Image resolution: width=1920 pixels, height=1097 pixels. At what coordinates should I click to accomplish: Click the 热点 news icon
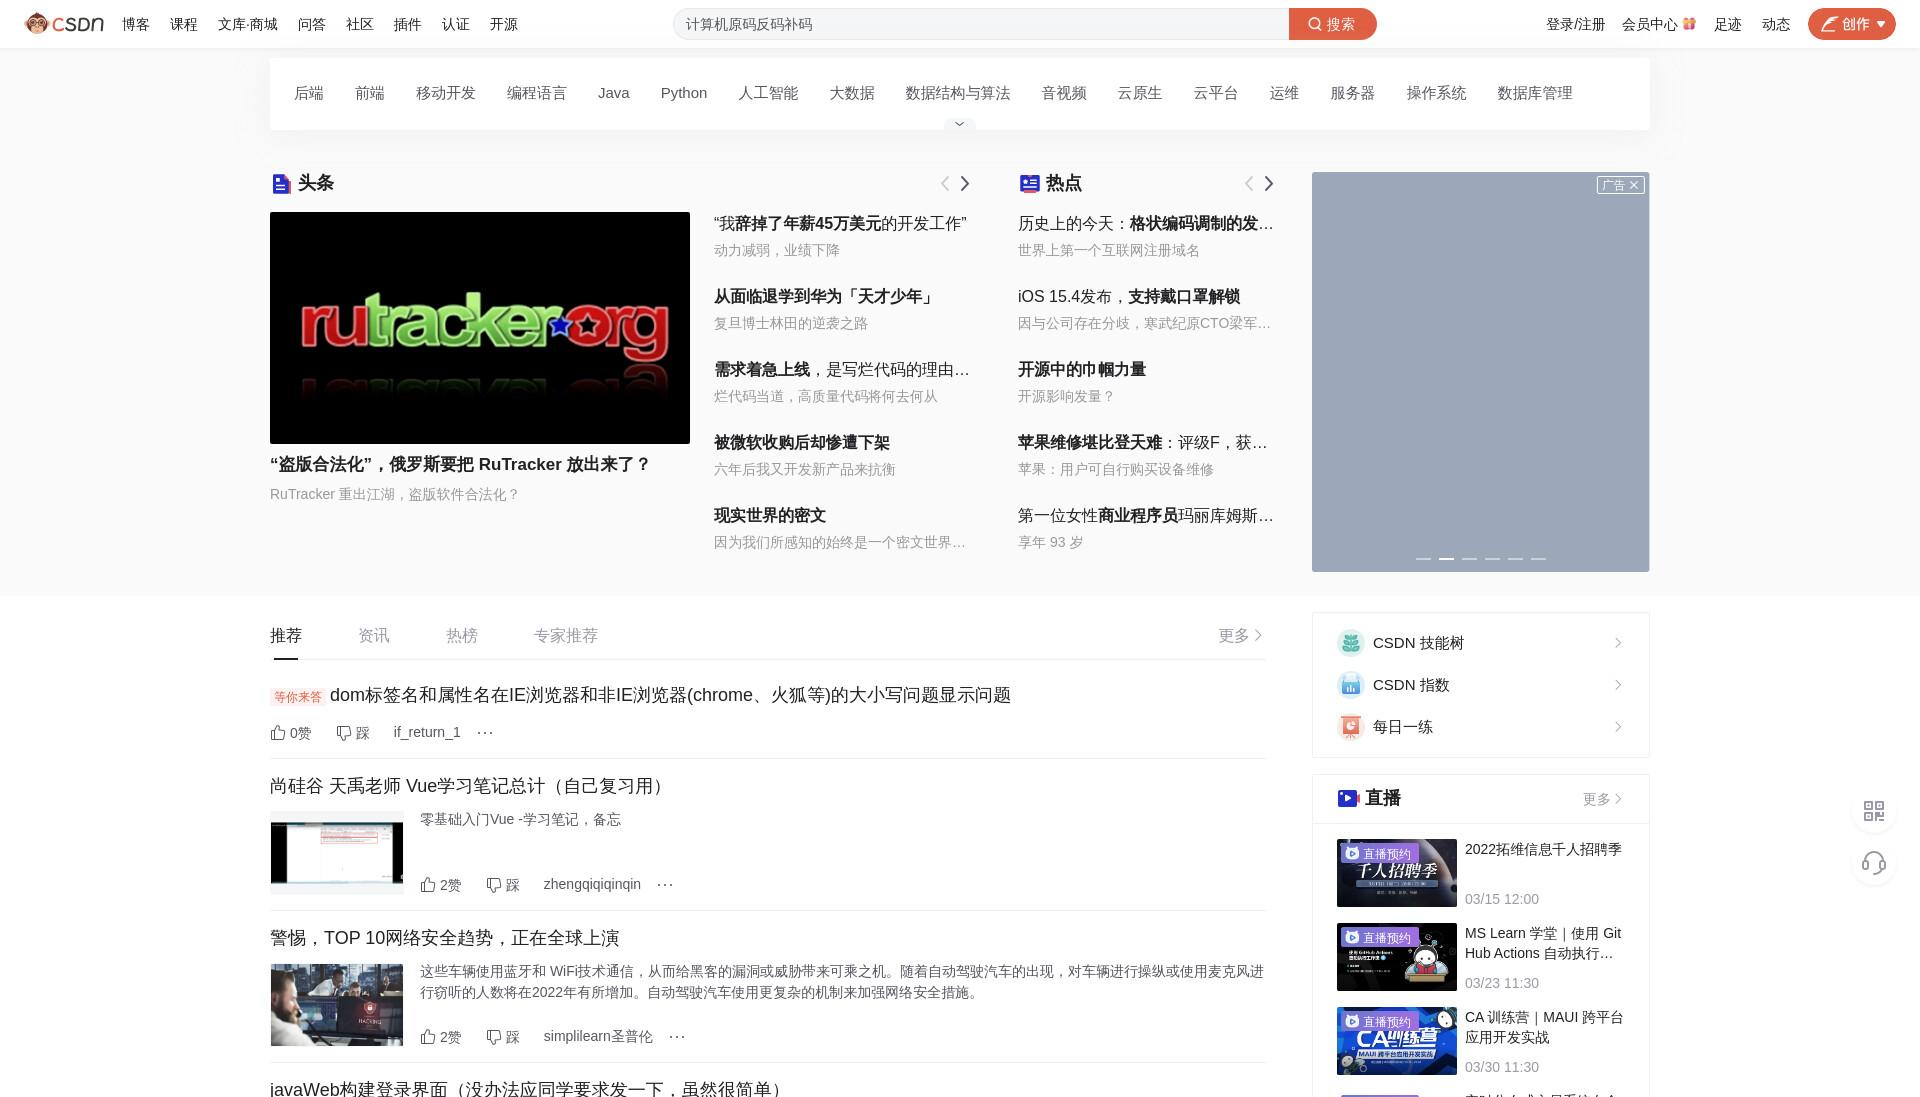pyautogui.click(x=1029, y=183)
